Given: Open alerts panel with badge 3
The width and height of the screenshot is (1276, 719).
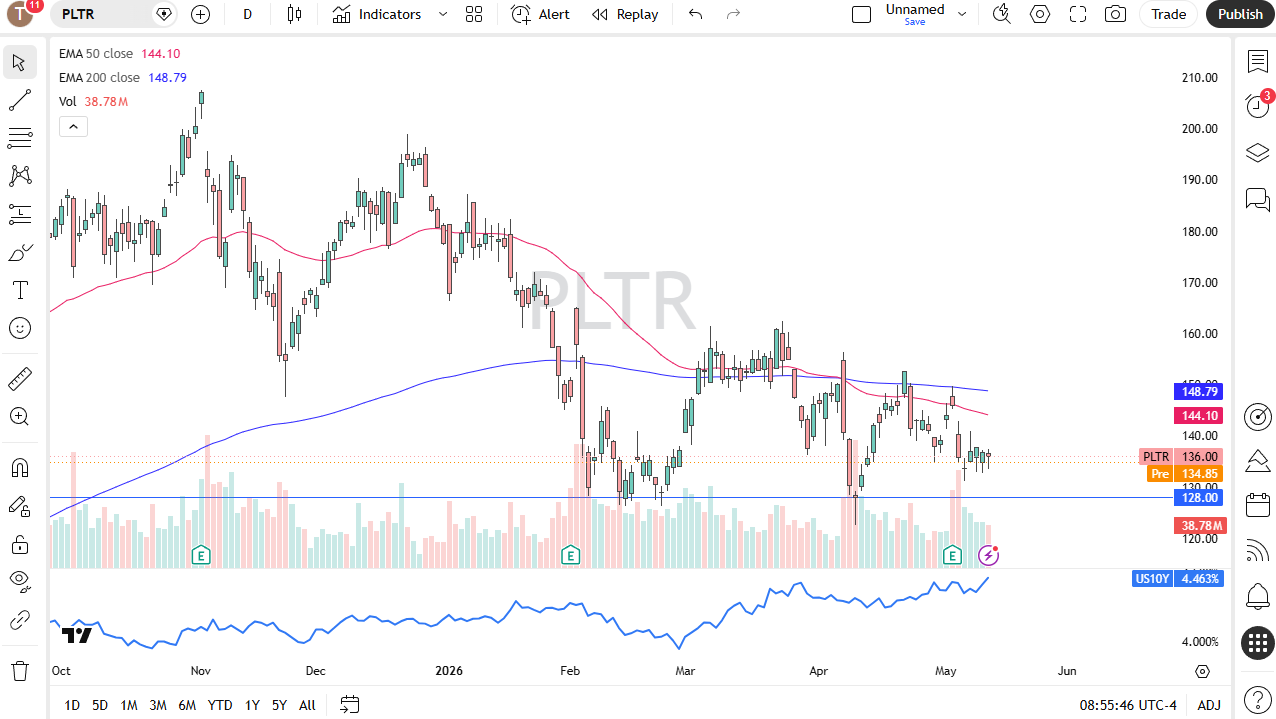Looking at the screenshot, I should click(1257, 105).
